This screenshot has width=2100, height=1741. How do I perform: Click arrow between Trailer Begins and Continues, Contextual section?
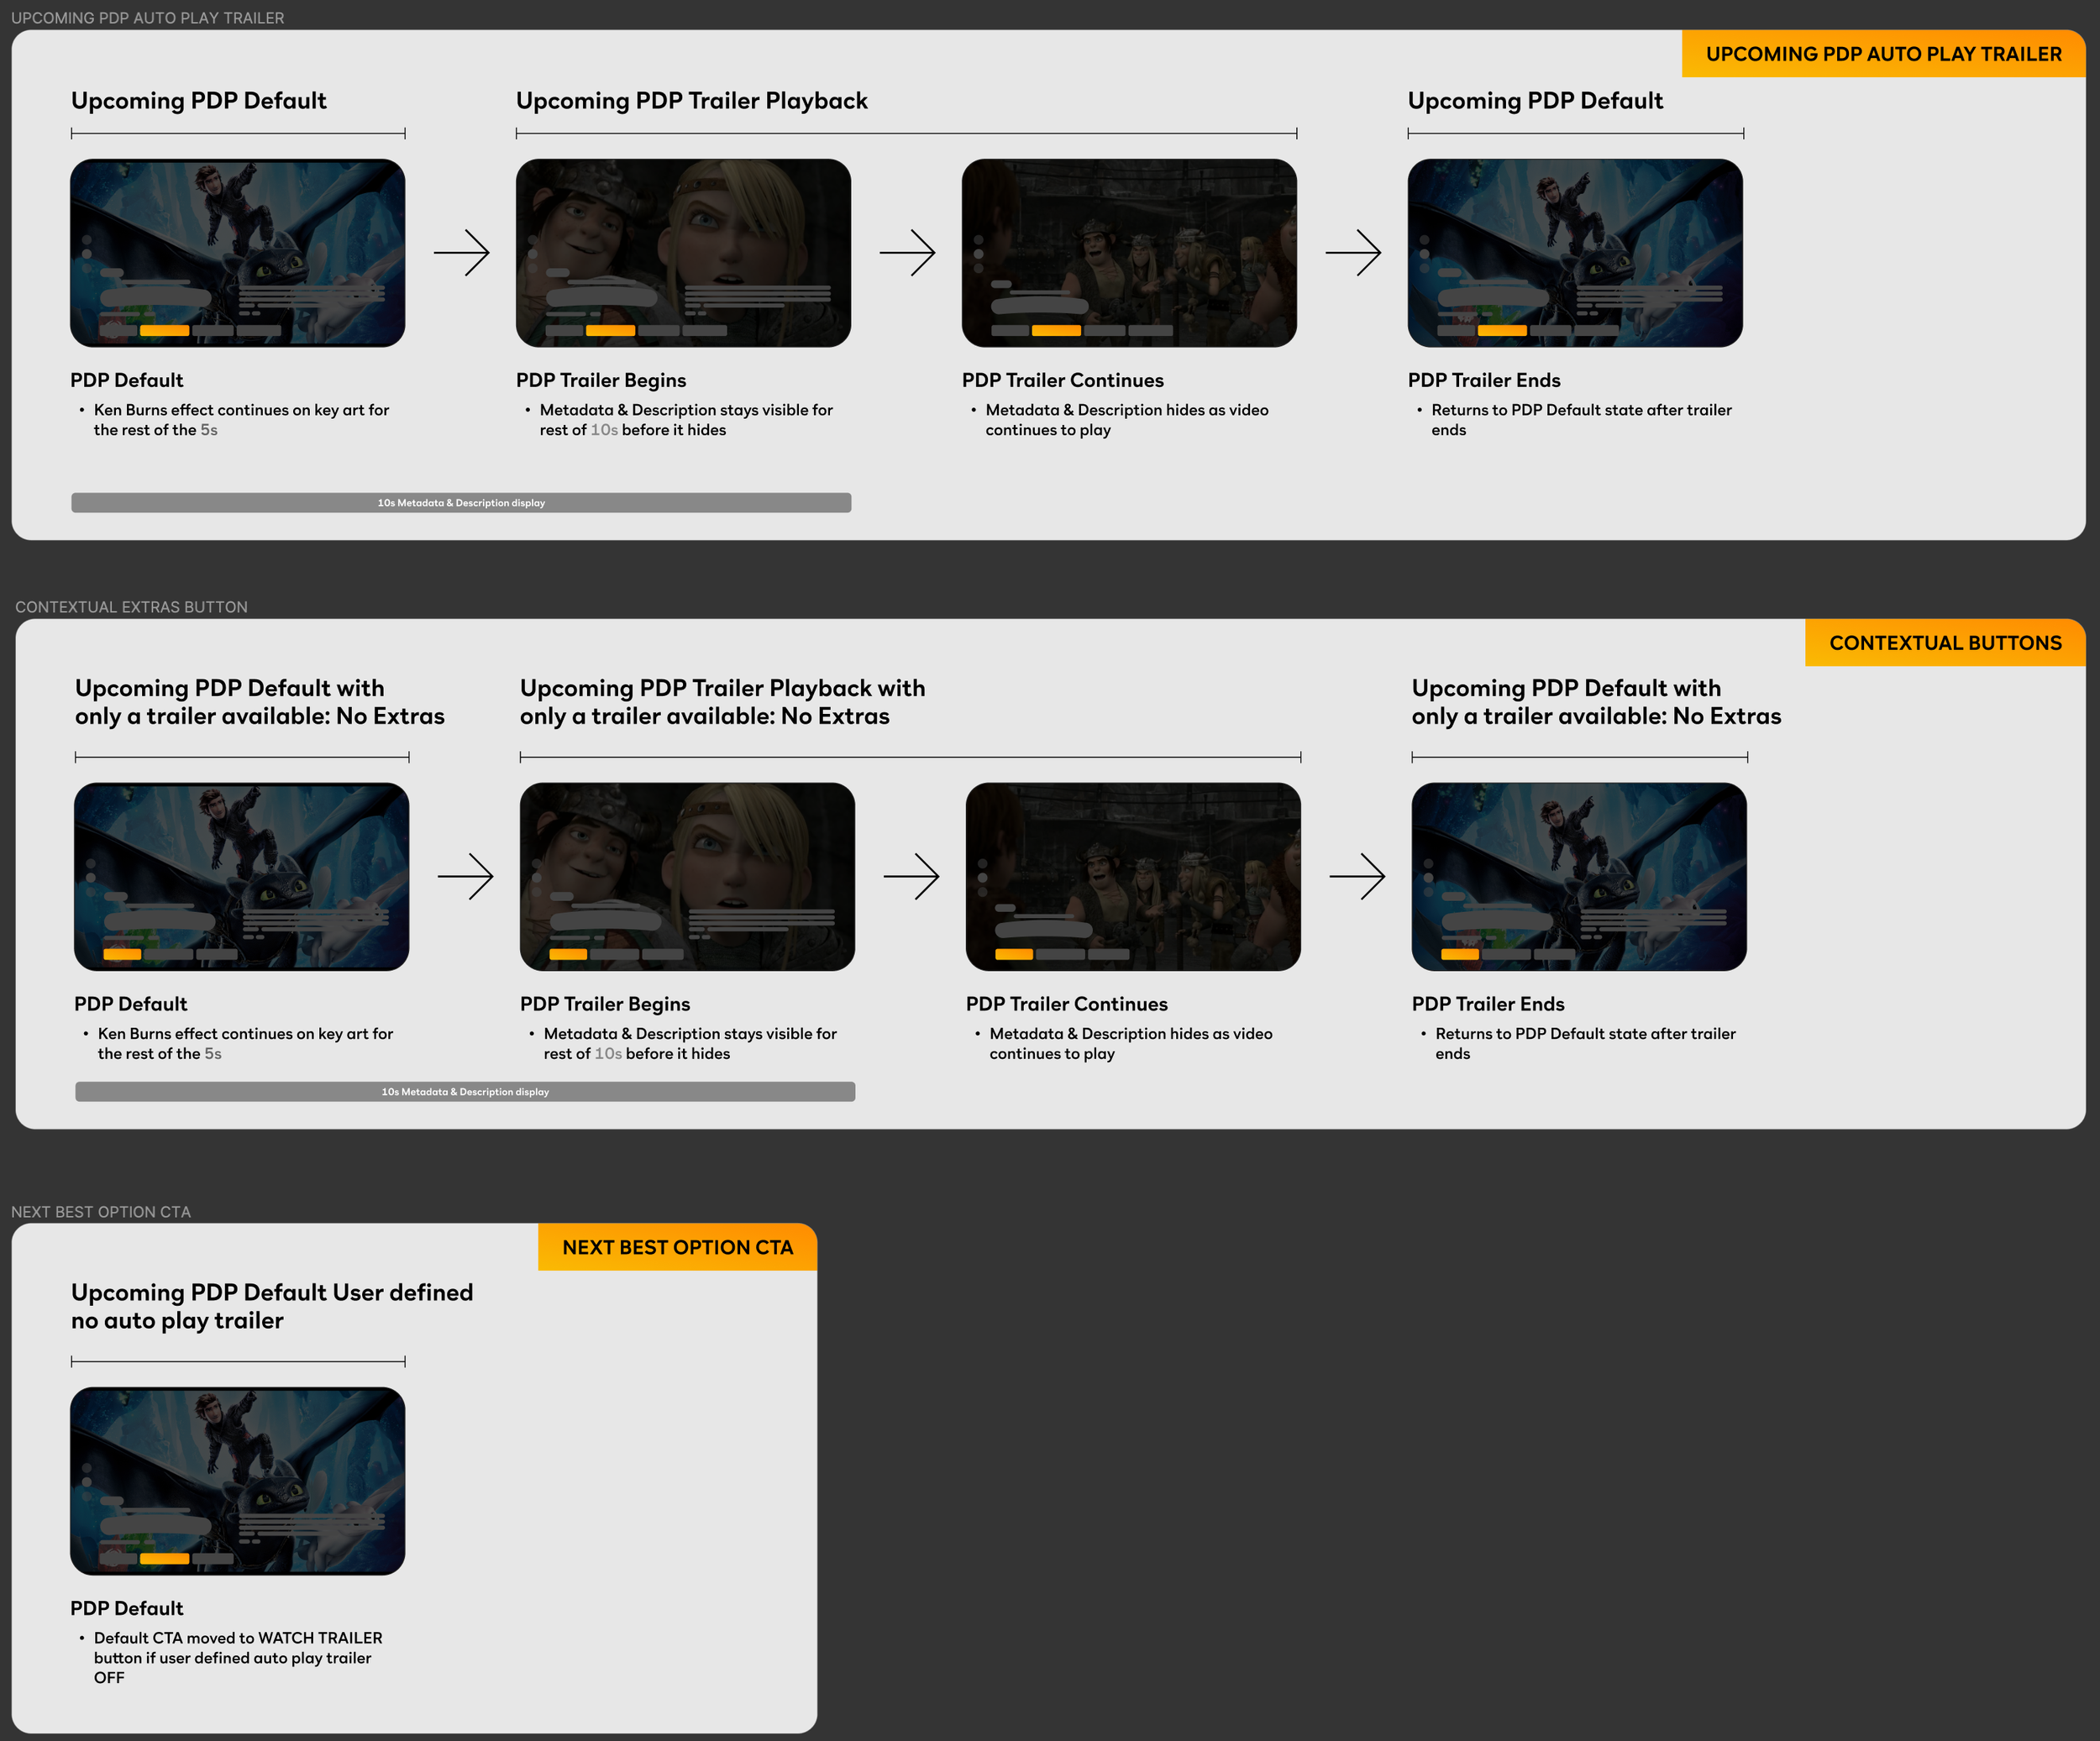pyautogui.click(x=911, y=877)
